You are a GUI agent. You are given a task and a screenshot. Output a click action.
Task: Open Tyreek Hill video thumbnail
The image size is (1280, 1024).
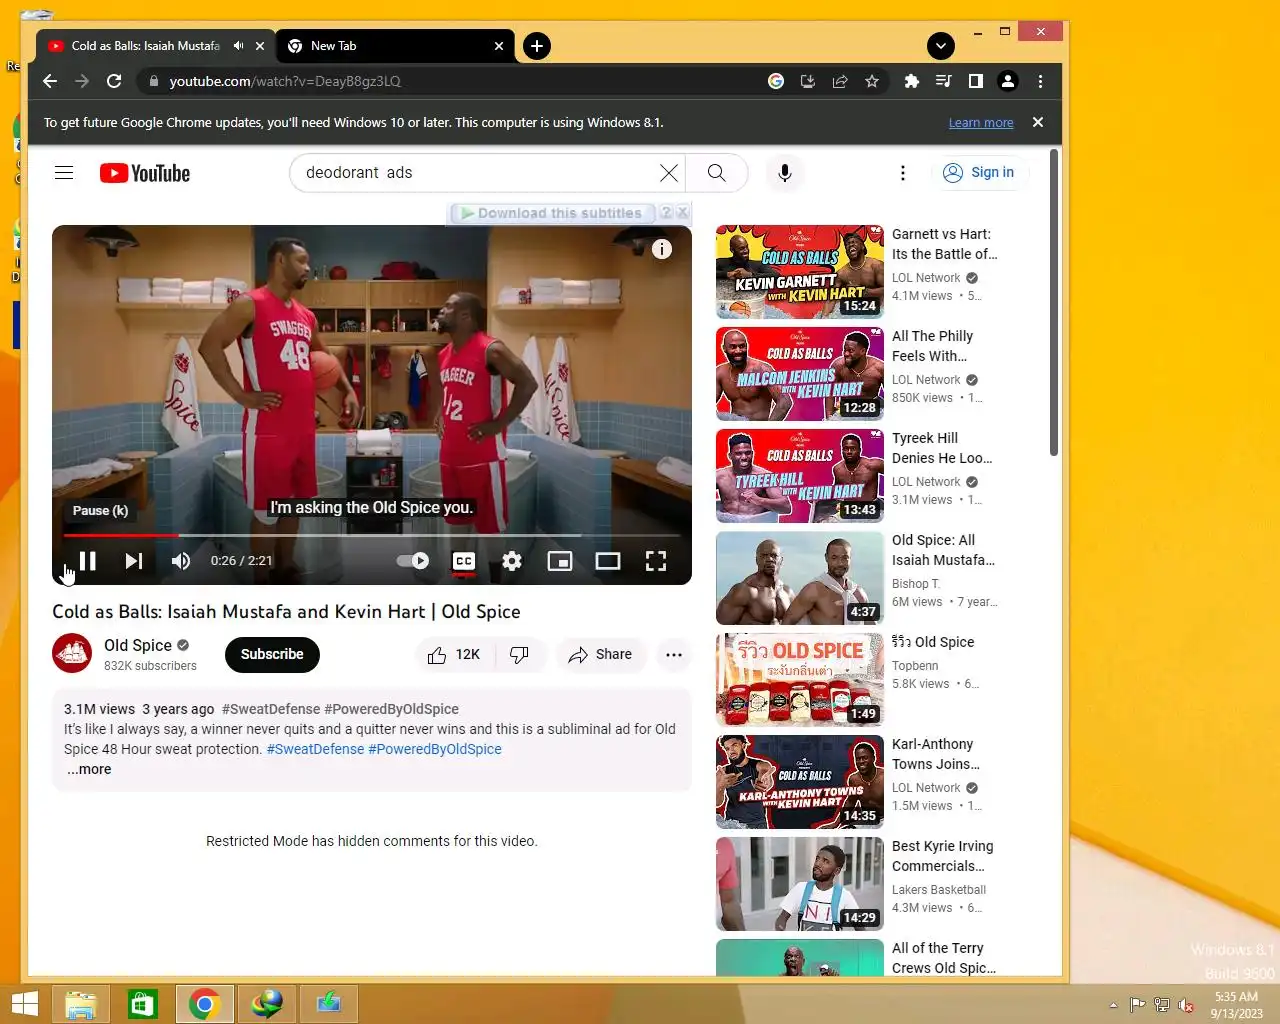pyautogui.click(x=800, y=476)
